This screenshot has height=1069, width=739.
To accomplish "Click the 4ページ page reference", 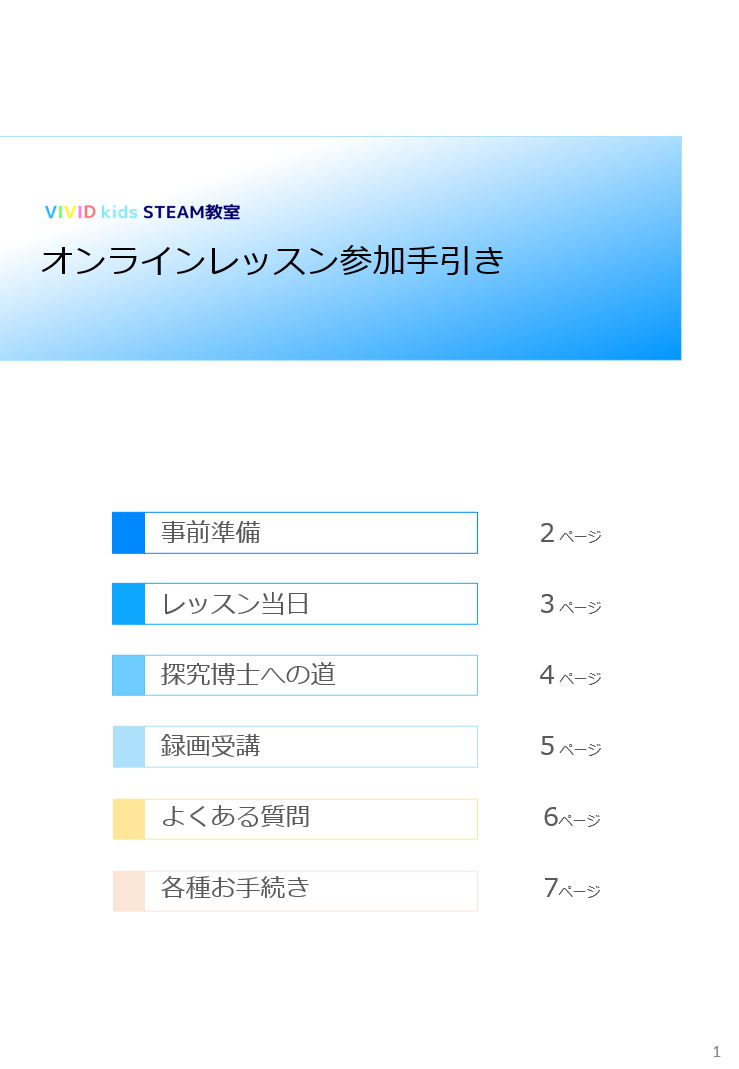I will tap(571, 675).
